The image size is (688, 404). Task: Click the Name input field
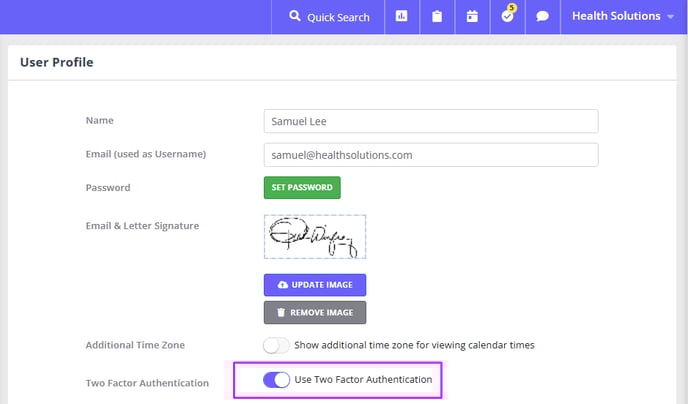[x=431, y=121]
